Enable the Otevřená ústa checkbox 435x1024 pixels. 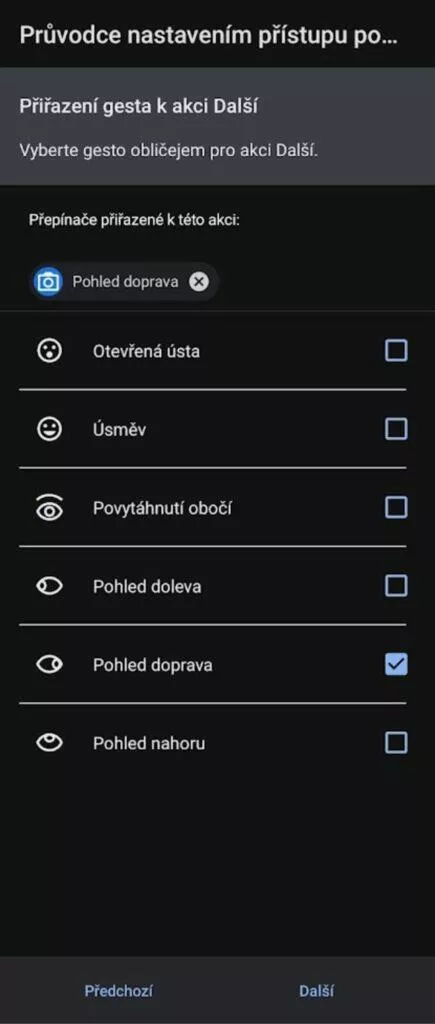click(396, 351)
